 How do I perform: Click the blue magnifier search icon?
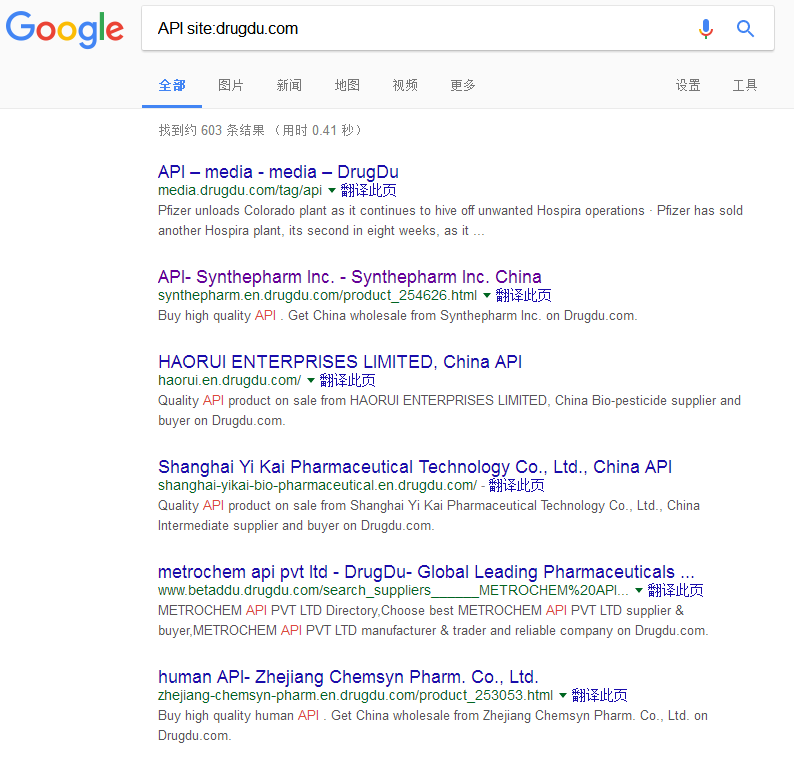[745, 29]
